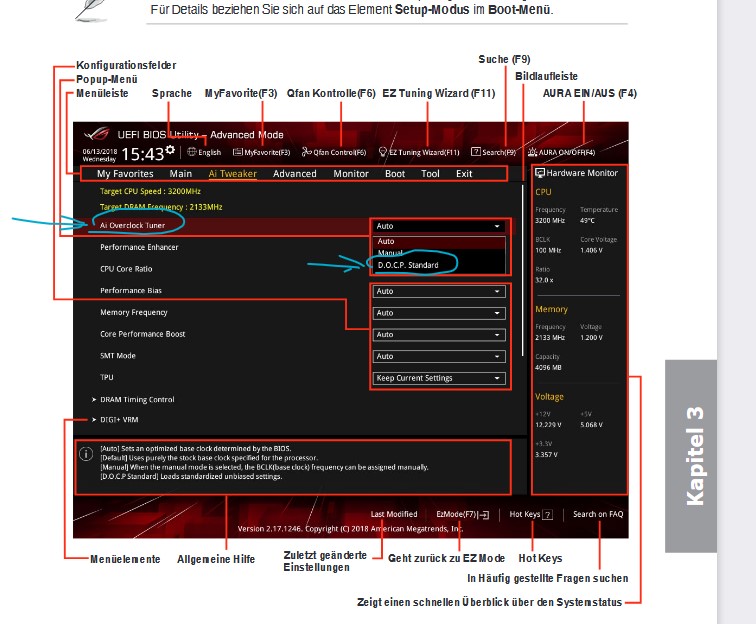Open the TPU Keep Current Settings dropdown
The image size is (756, 624).
[439, 378]
